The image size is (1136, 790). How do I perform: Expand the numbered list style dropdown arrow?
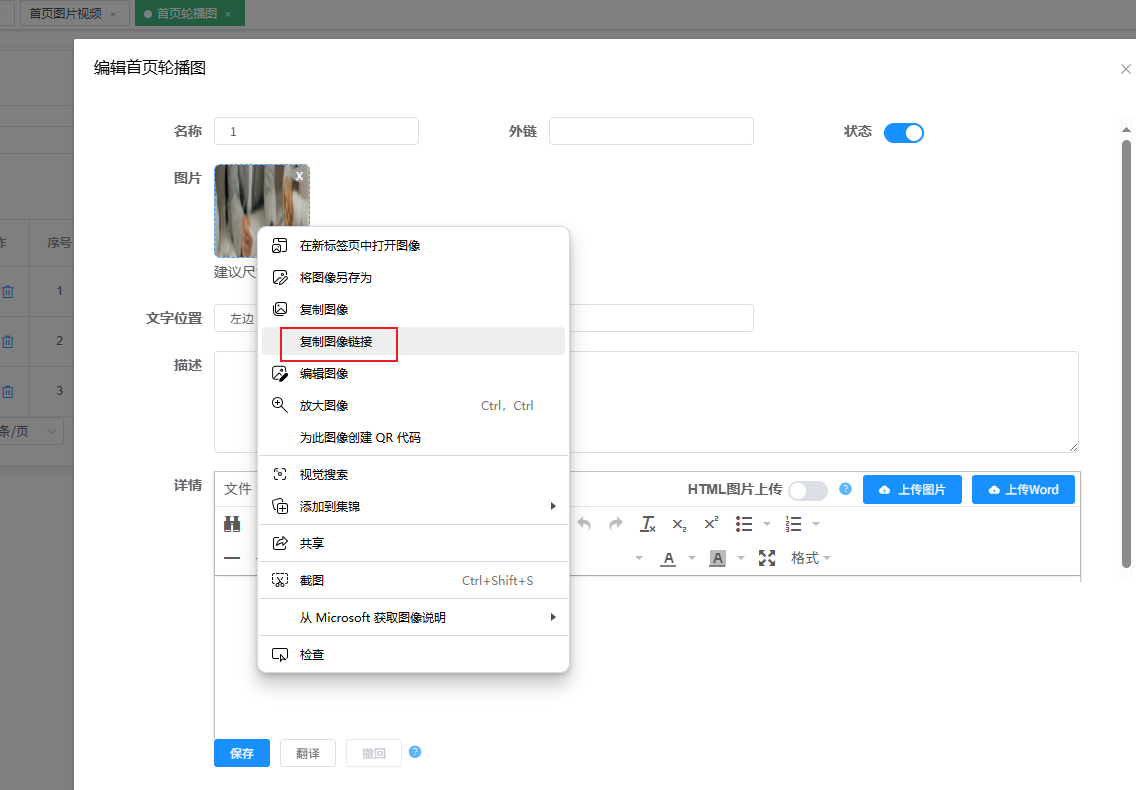tap(816, 524)
